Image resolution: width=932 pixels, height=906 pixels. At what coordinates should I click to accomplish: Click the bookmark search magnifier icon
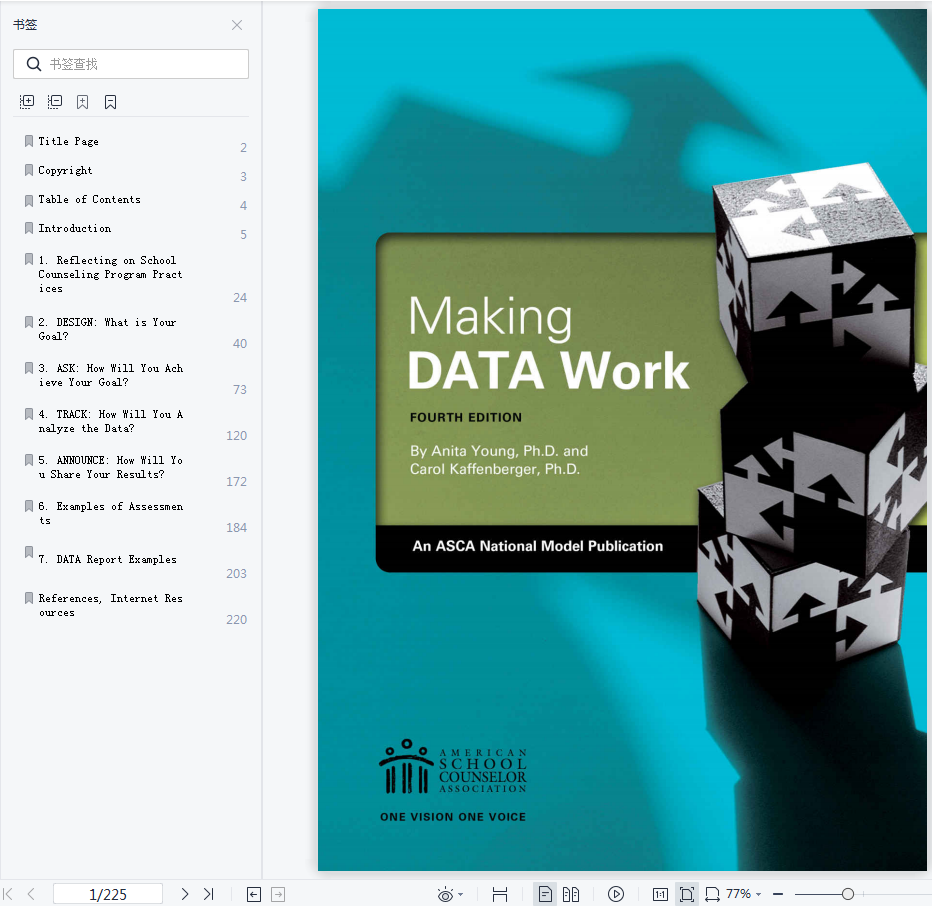tap(34, 64)
